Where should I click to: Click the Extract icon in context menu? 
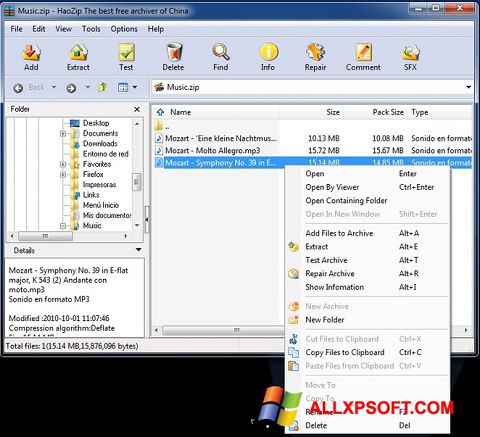293,247
